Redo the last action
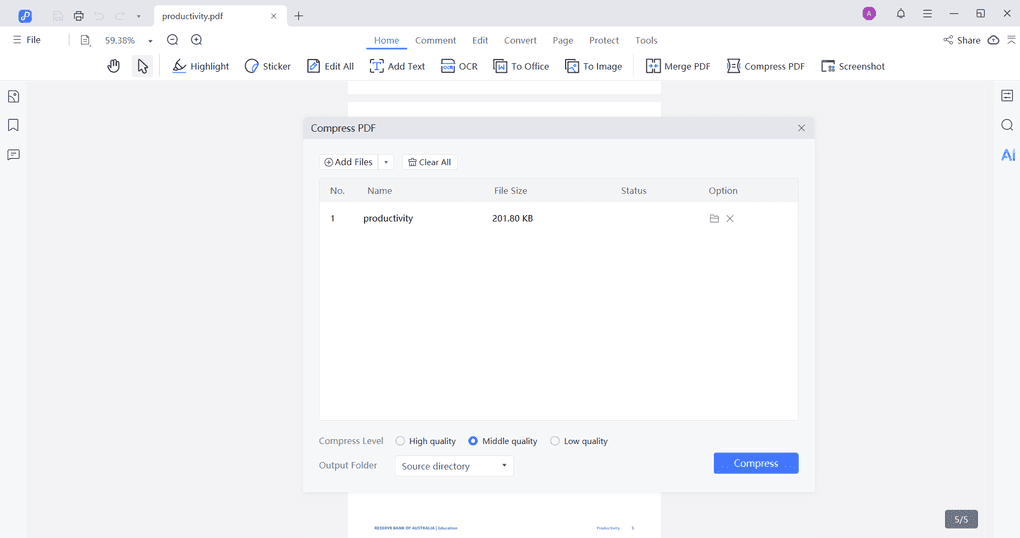 120,16
